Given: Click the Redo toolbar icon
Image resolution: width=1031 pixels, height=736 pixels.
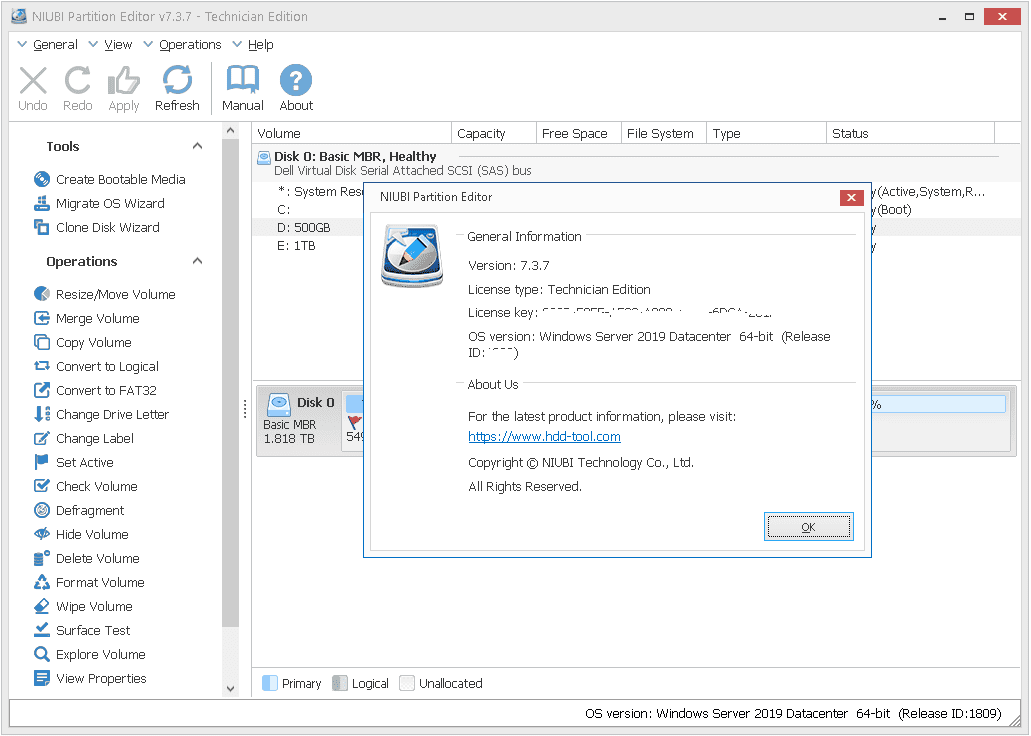Looking at the screenshot, I should click(x=78, y=81).
